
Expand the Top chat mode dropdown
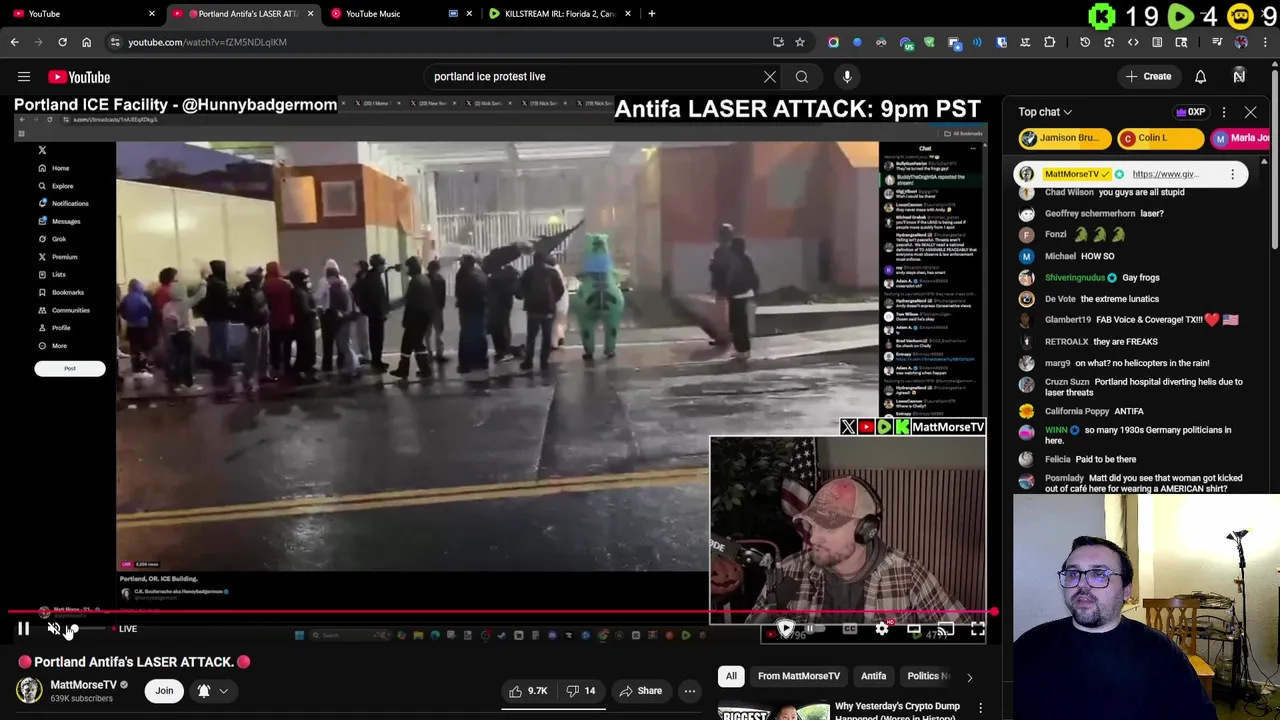(x=1045, y=112)
